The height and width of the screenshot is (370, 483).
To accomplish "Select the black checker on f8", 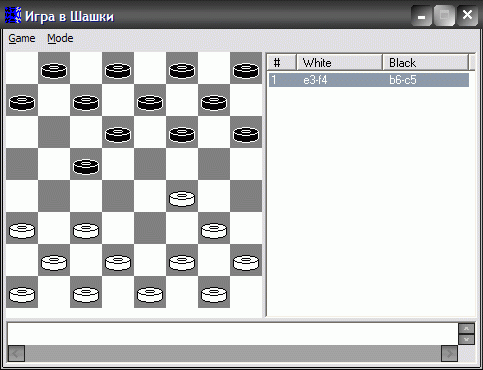I will (x=182, y=70).
